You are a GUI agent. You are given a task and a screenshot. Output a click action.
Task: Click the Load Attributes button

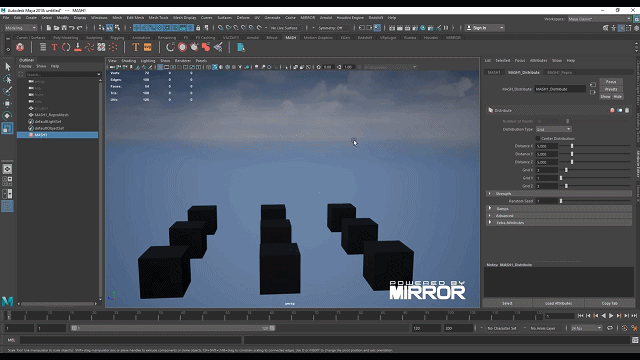coord(558,303)
